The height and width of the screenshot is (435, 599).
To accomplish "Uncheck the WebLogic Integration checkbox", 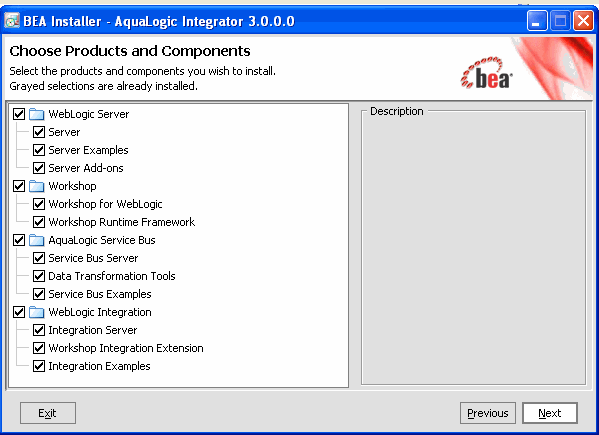I will click(19, 312).
